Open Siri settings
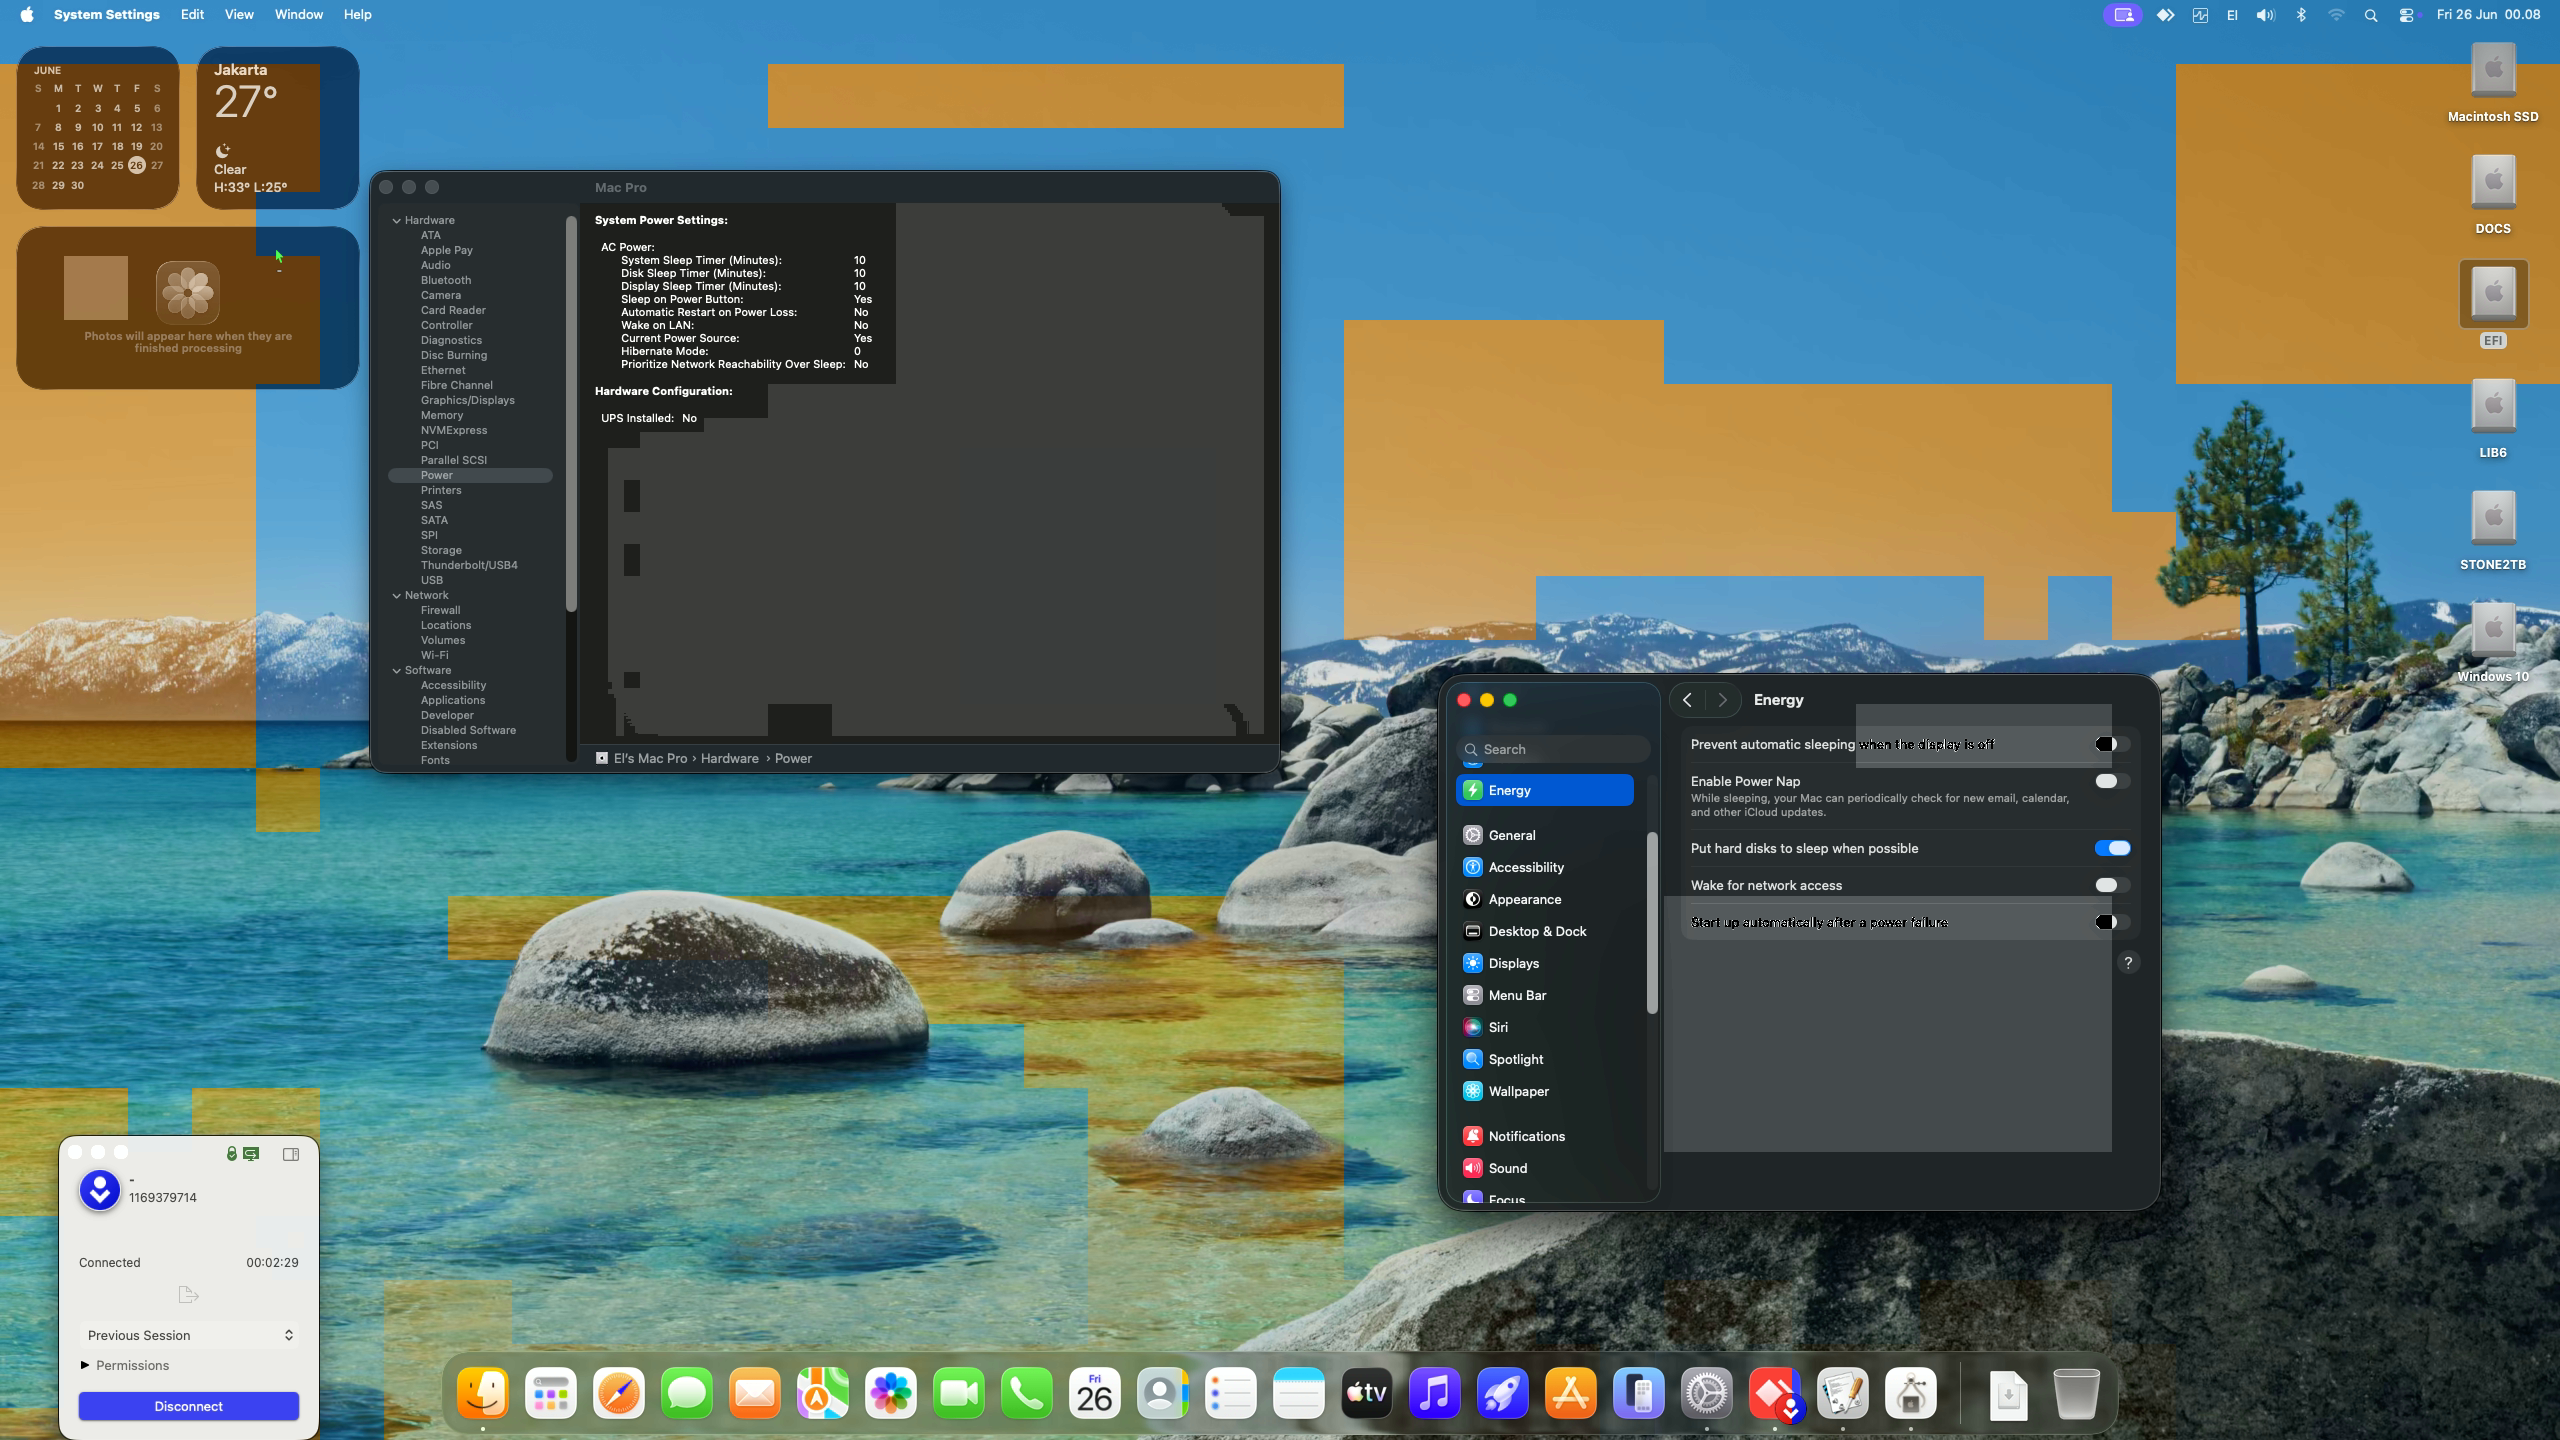This screenshot has width=2560, height=1440. tap(1544, 1027)
